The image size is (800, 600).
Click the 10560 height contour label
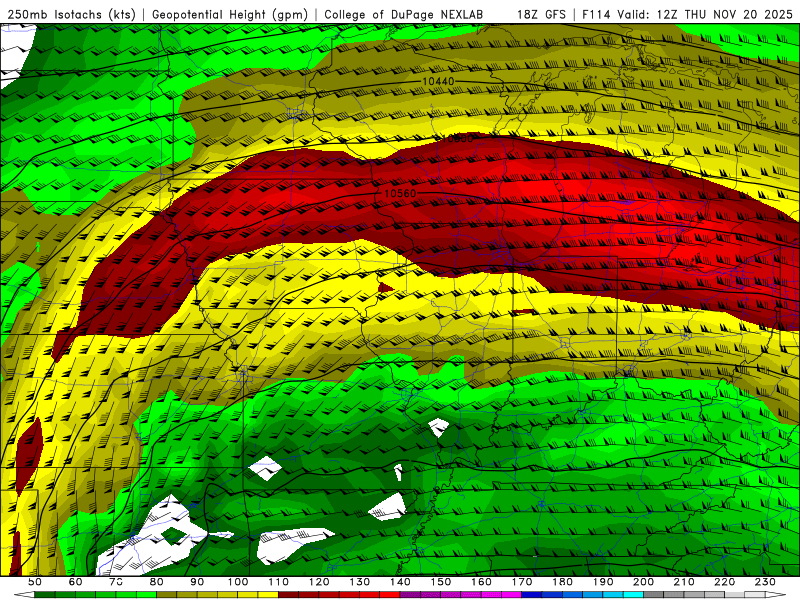coord(400,193)
